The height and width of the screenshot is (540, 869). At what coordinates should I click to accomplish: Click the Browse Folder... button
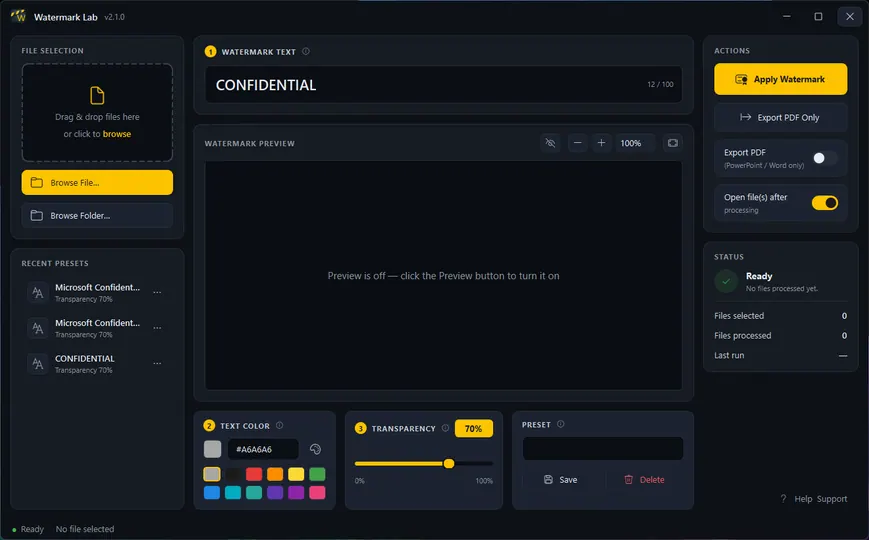coord(97,216)
